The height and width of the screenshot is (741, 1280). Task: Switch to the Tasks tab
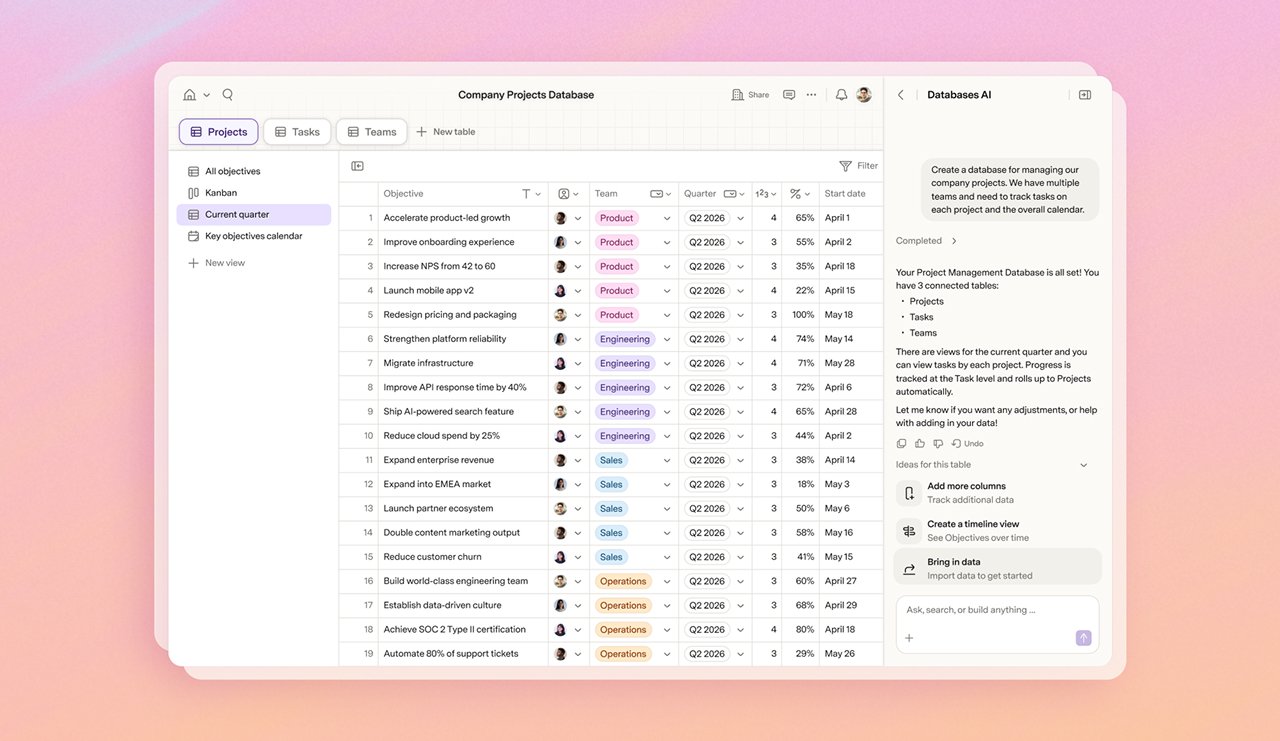click(297, 132)
